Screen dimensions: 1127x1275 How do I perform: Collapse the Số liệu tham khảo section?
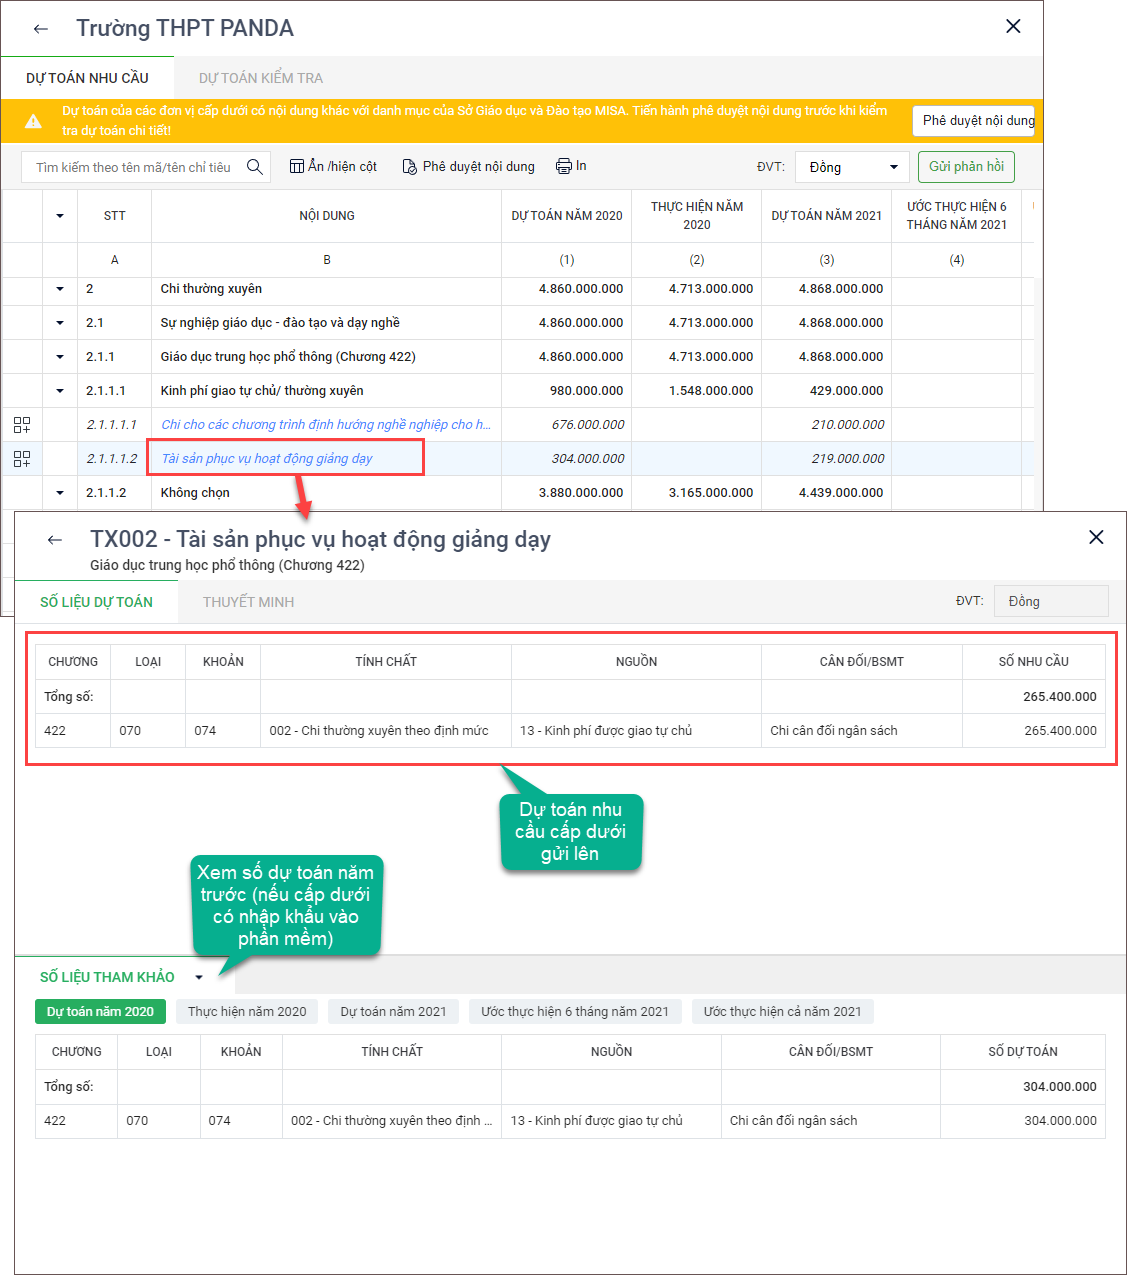(199, 977)
